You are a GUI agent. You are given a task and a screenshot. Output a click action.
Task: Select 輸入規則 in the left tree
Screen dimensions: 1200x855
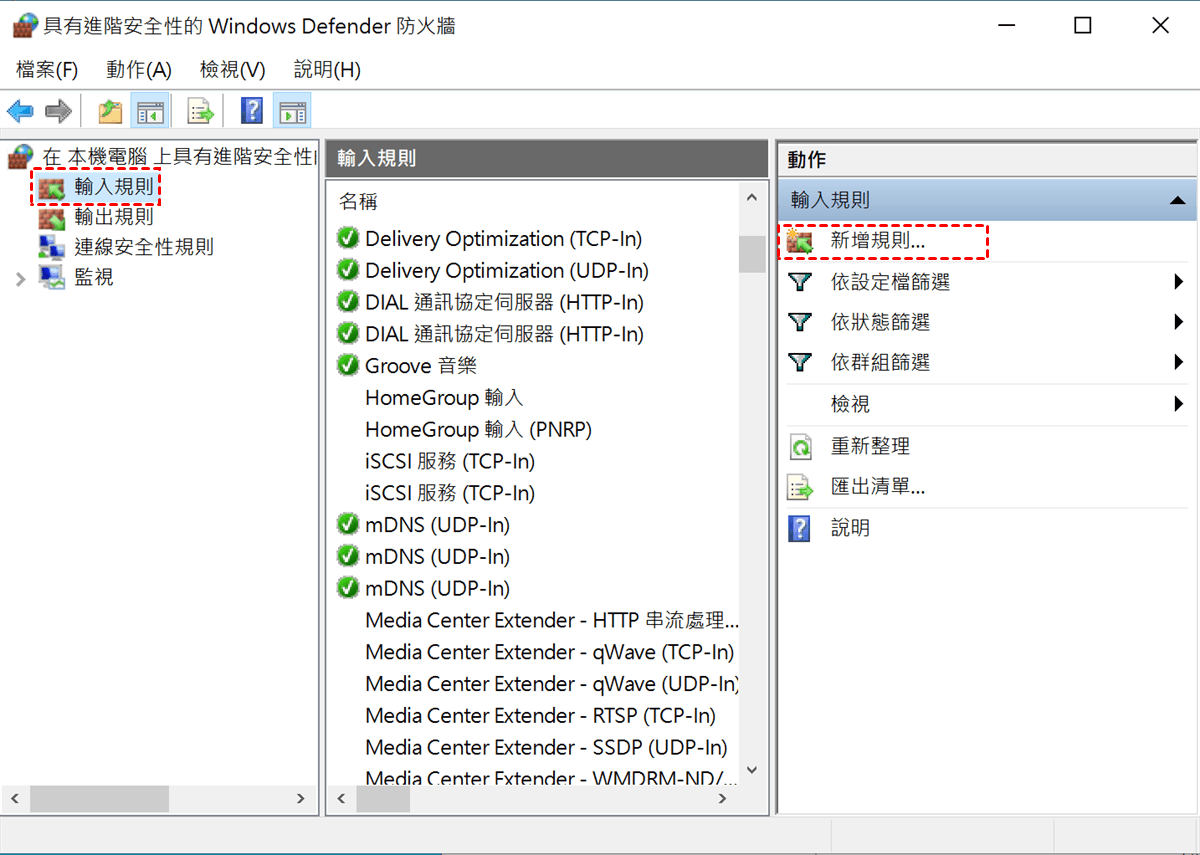[114, 186]
